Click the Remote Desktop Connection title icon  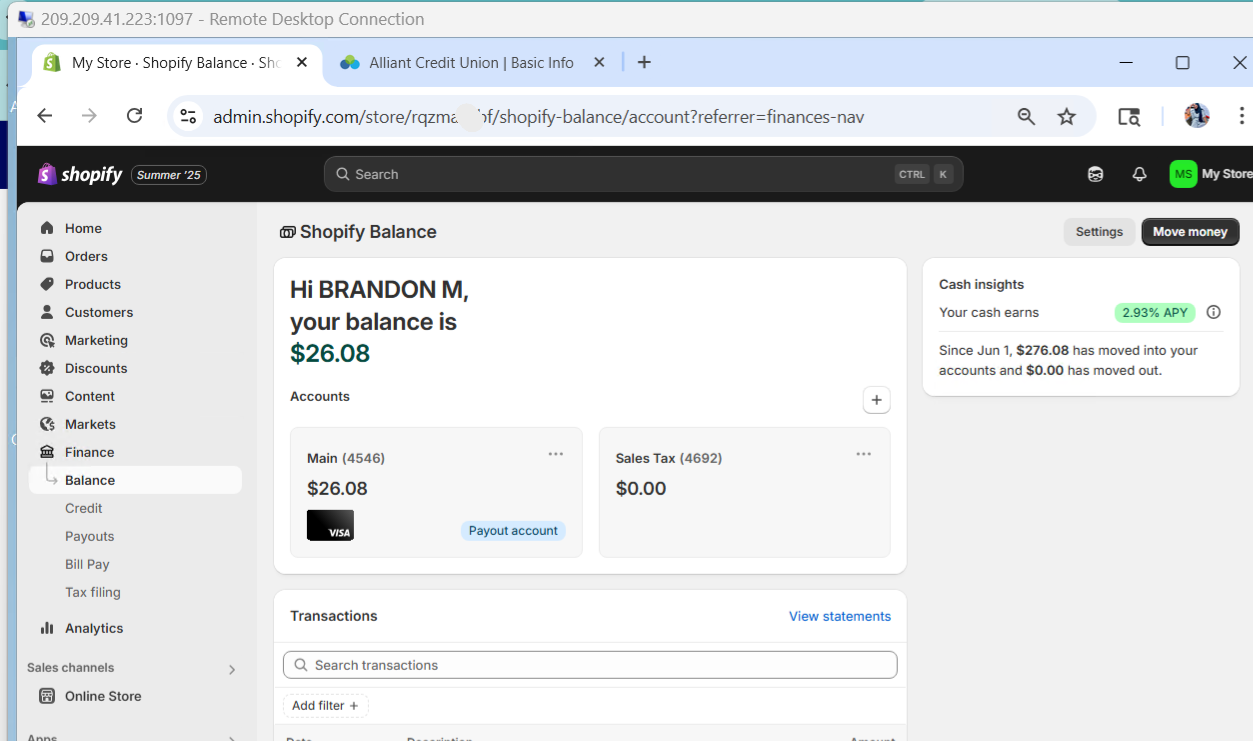tap(26, 19)
